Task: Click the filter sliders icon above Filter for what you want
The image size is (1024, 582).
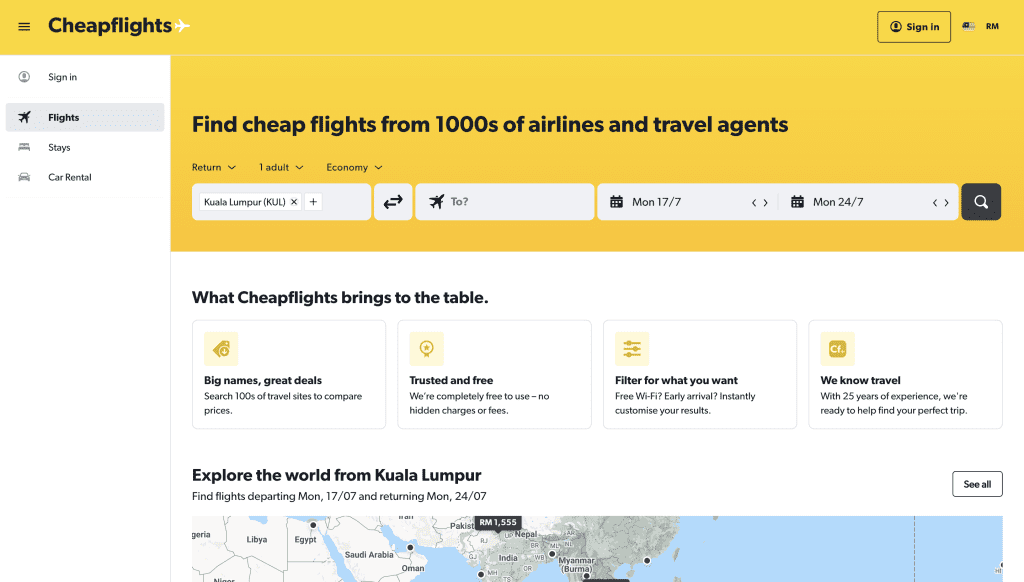Action: [x=632, y=349]
